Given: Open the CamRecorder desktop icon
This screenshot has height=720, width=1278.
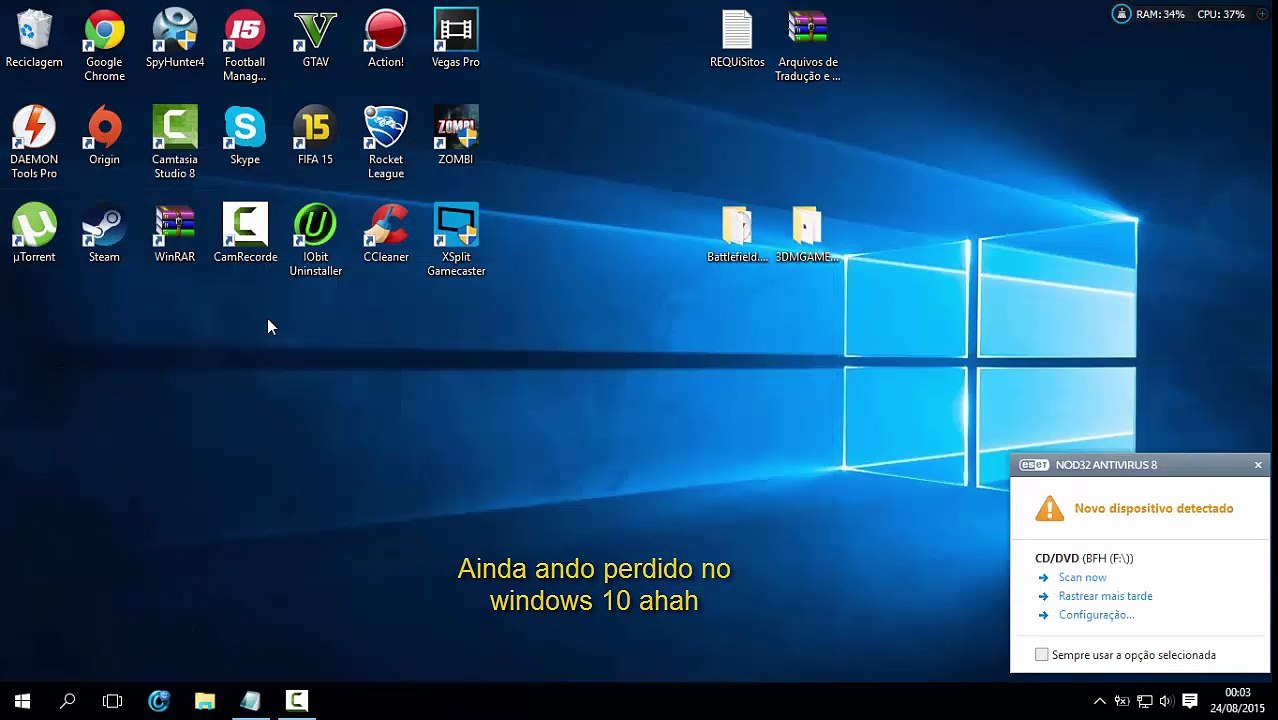Looking at the screenshot, I should [x=245, y=234].
